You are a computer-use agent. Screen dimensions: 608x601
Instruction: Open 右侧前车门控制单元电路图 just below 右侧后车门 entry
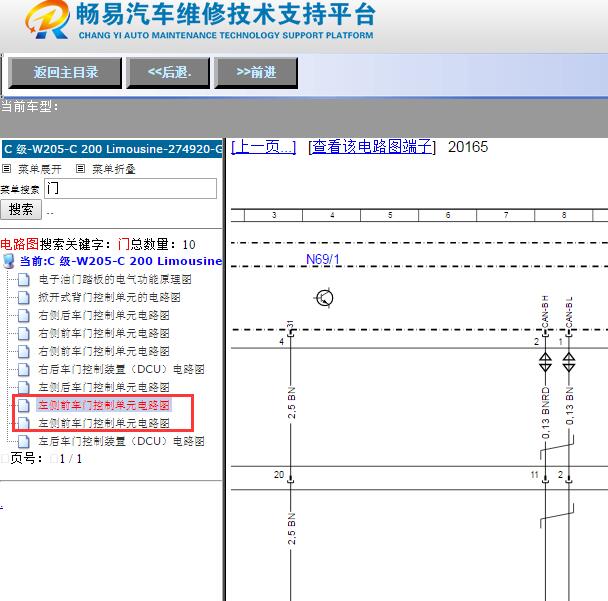click(x=104, y=333)
